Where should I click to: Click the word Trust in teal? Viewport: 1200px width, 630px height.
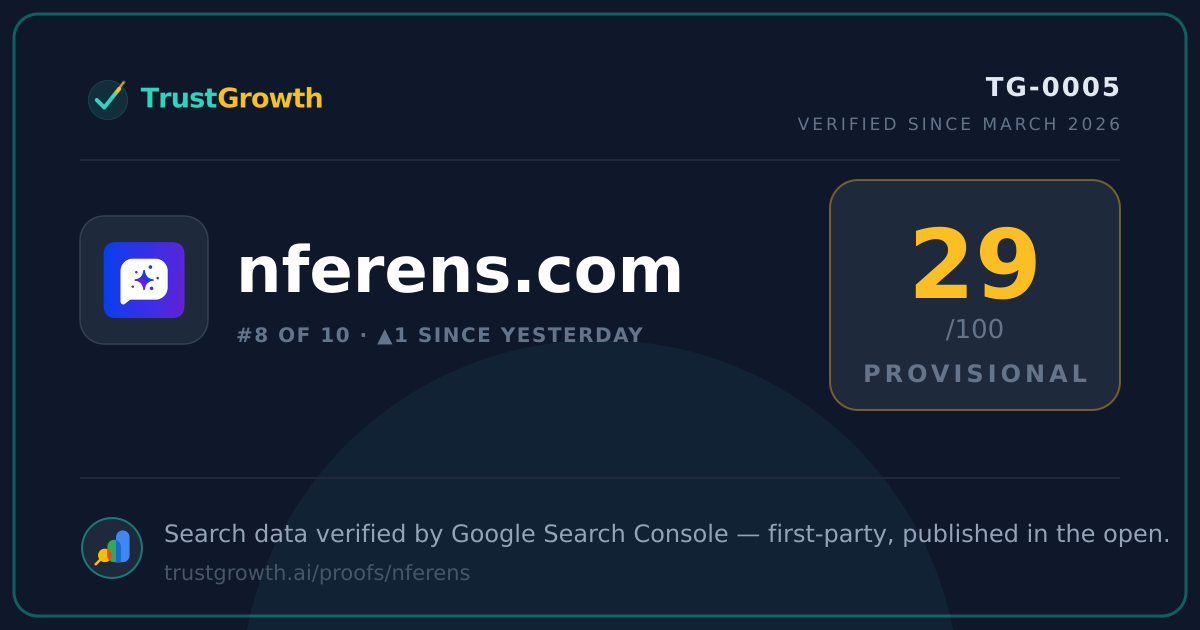179,99
